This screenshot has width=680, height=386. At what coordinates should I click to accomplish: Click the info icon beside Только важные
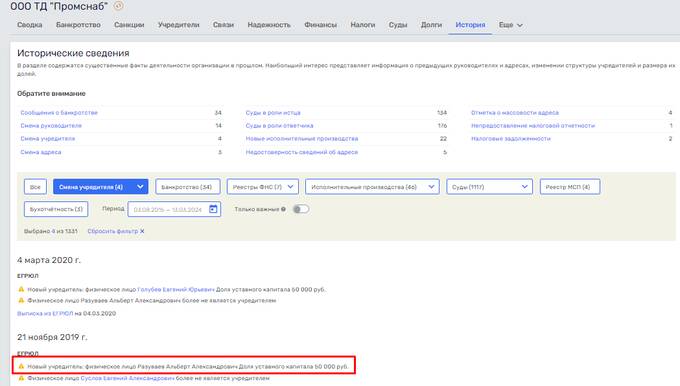[284, 209]
